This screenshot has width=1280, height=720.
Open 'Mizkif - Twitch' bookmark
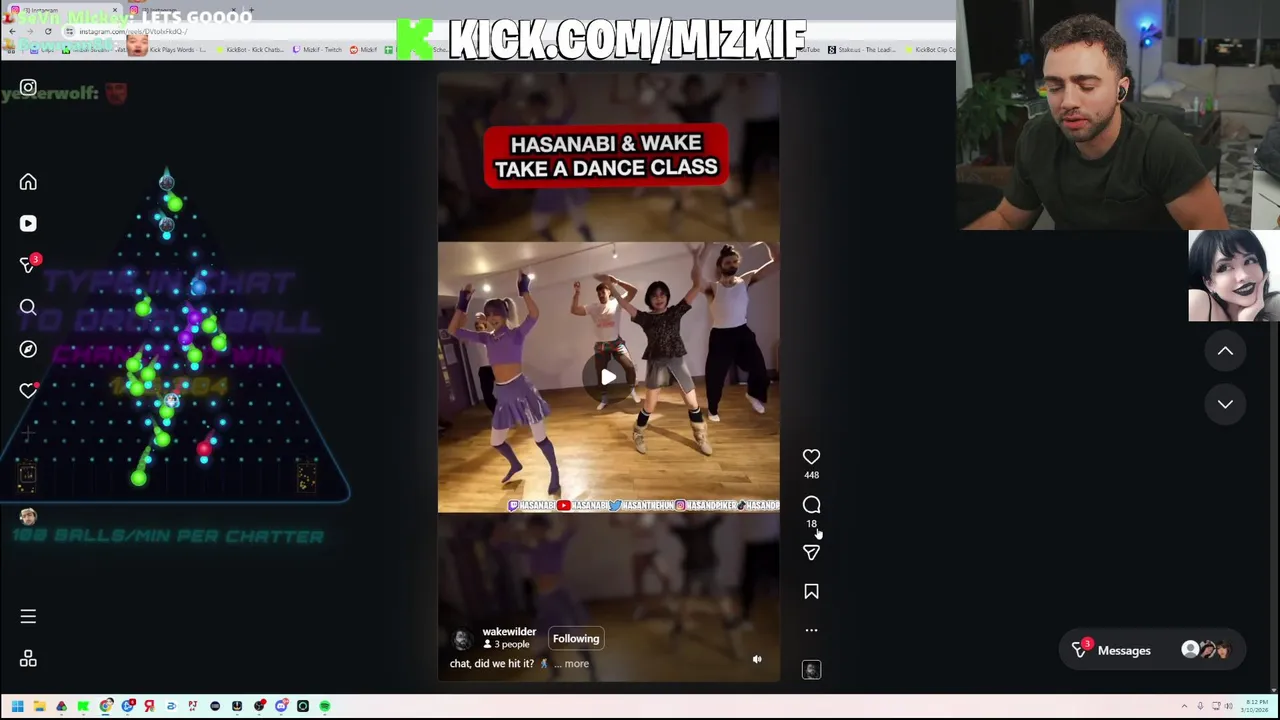[319, 49]
